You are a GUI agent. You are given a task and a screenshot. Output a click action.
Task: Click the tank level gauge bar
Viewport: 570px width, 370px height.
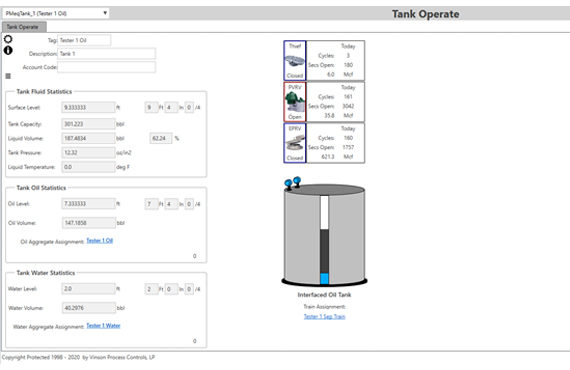point(325,240)
